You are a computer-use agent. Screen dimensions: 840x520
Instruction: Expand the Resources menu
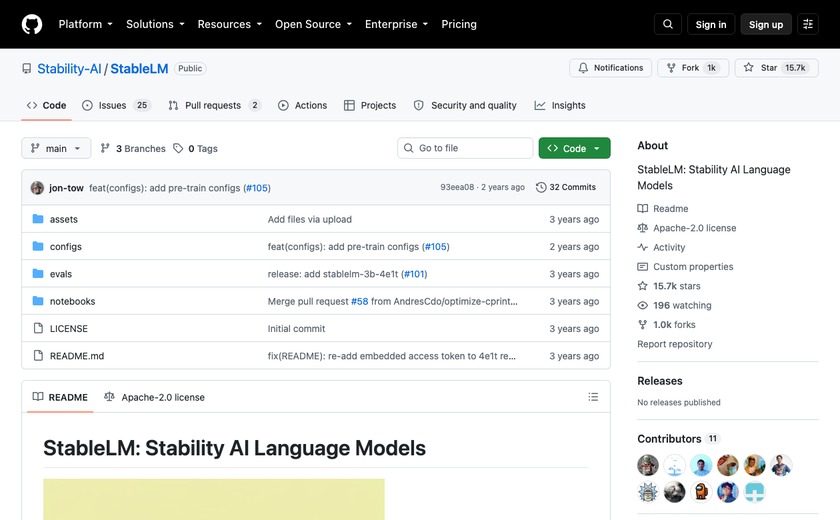pyautogui.click(x=230, y=24)
